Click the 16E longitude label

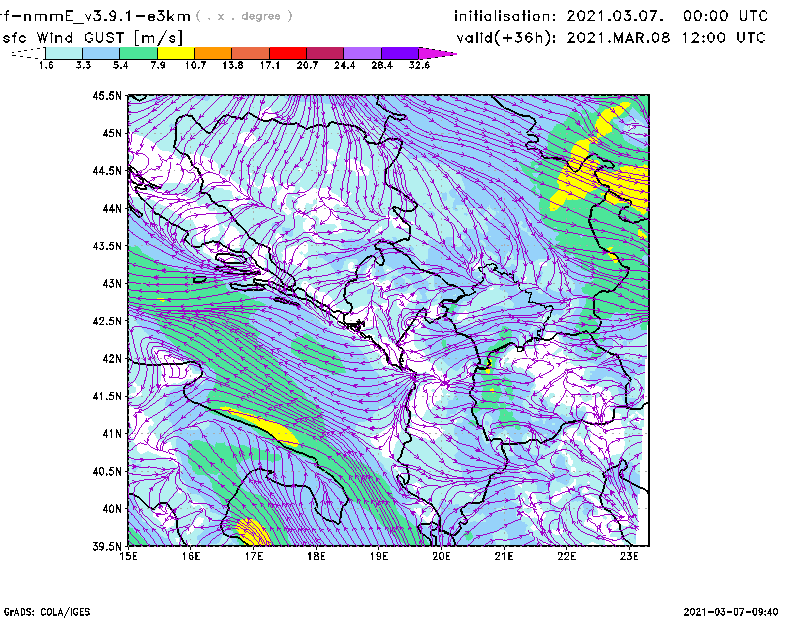pos(191,556)
